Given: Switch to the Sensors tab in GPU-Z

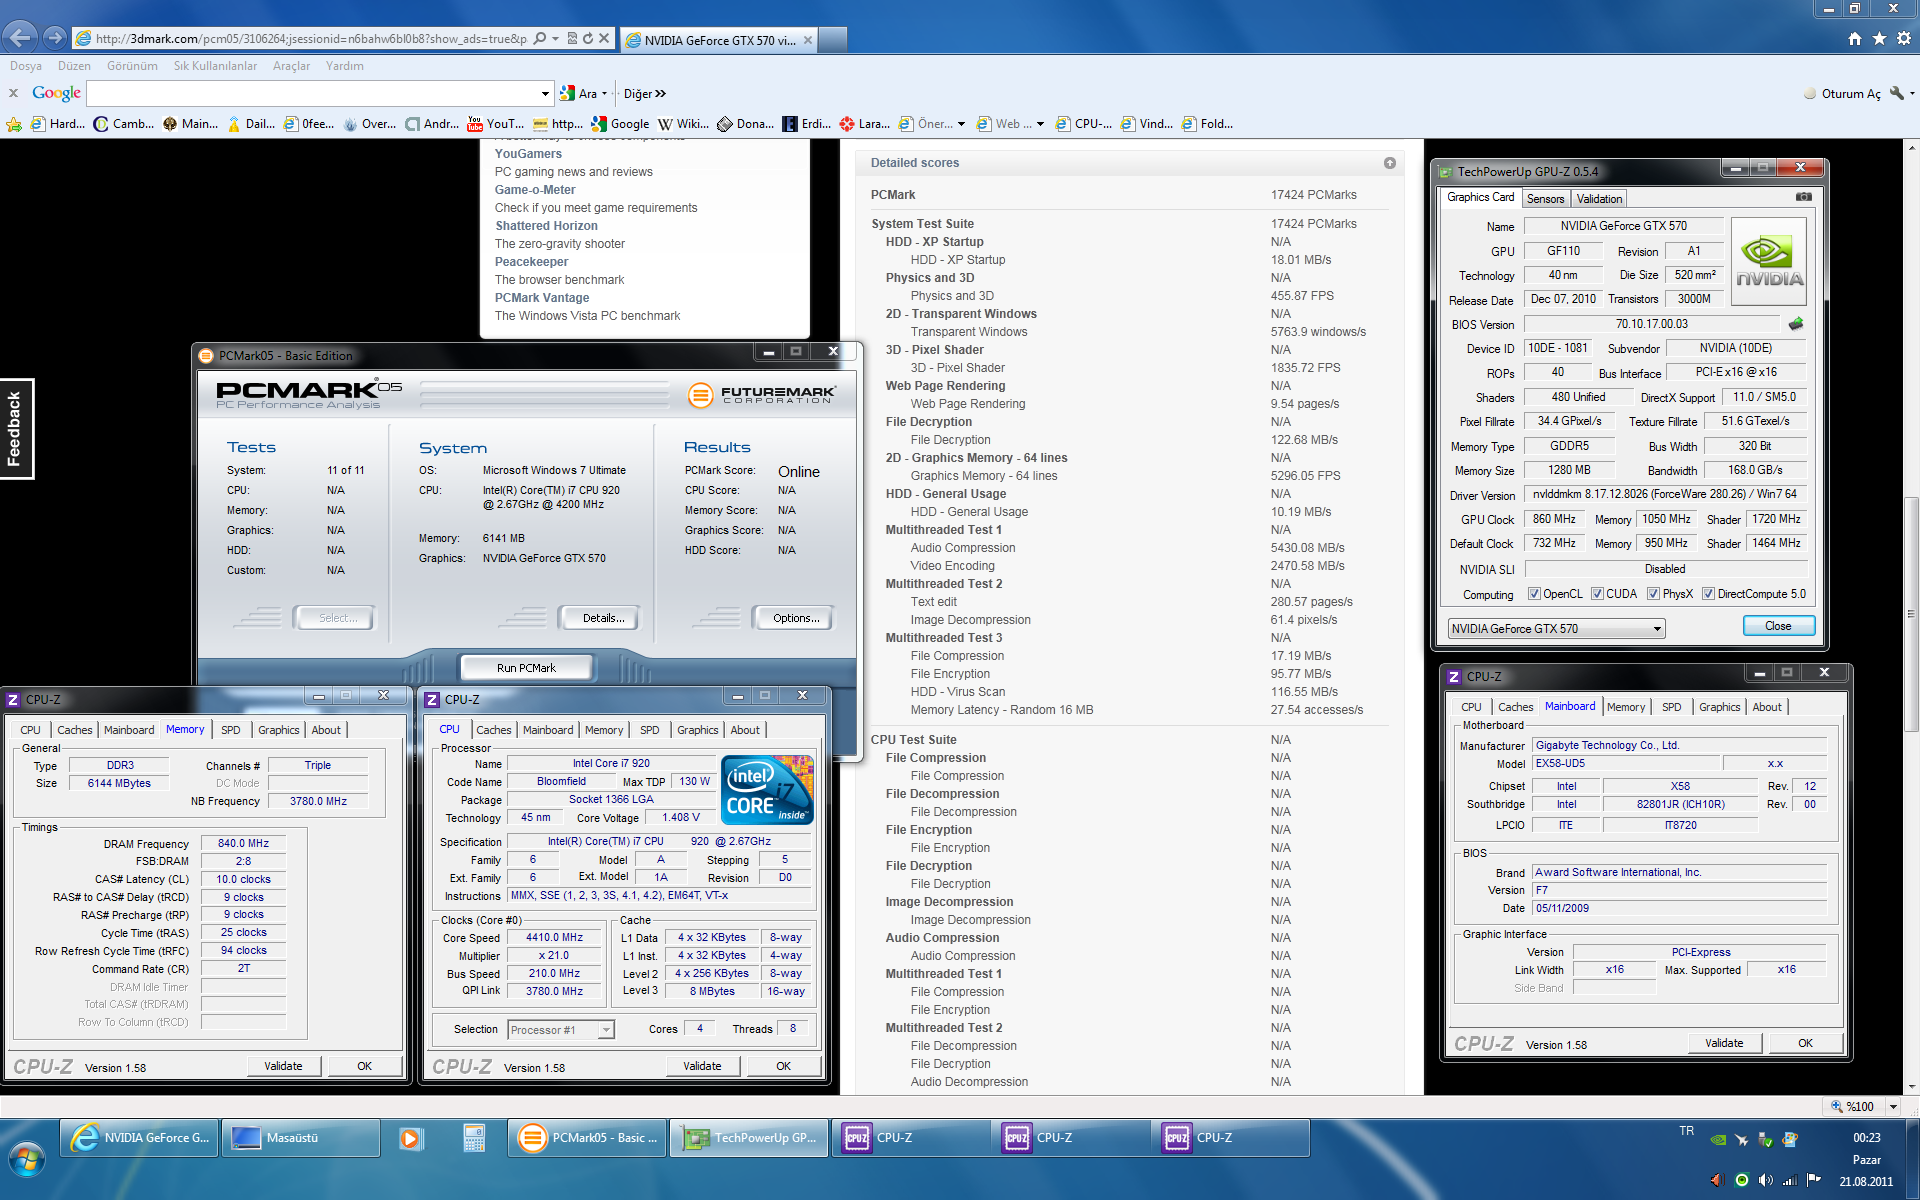Looking at the screenshot, I should click(1545, 199).
